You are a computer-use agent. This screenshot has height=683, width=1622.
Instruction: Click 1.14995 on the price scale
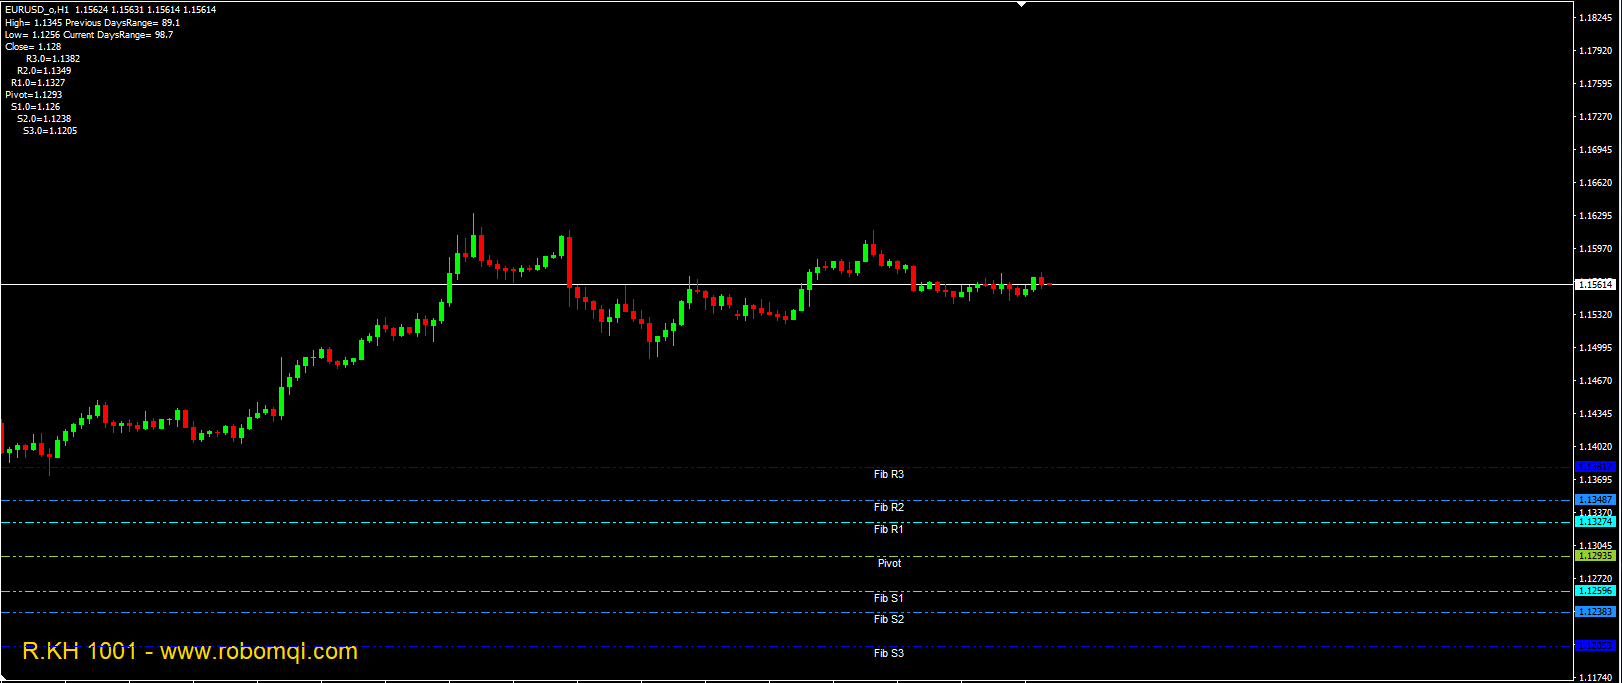[1595, 348]
